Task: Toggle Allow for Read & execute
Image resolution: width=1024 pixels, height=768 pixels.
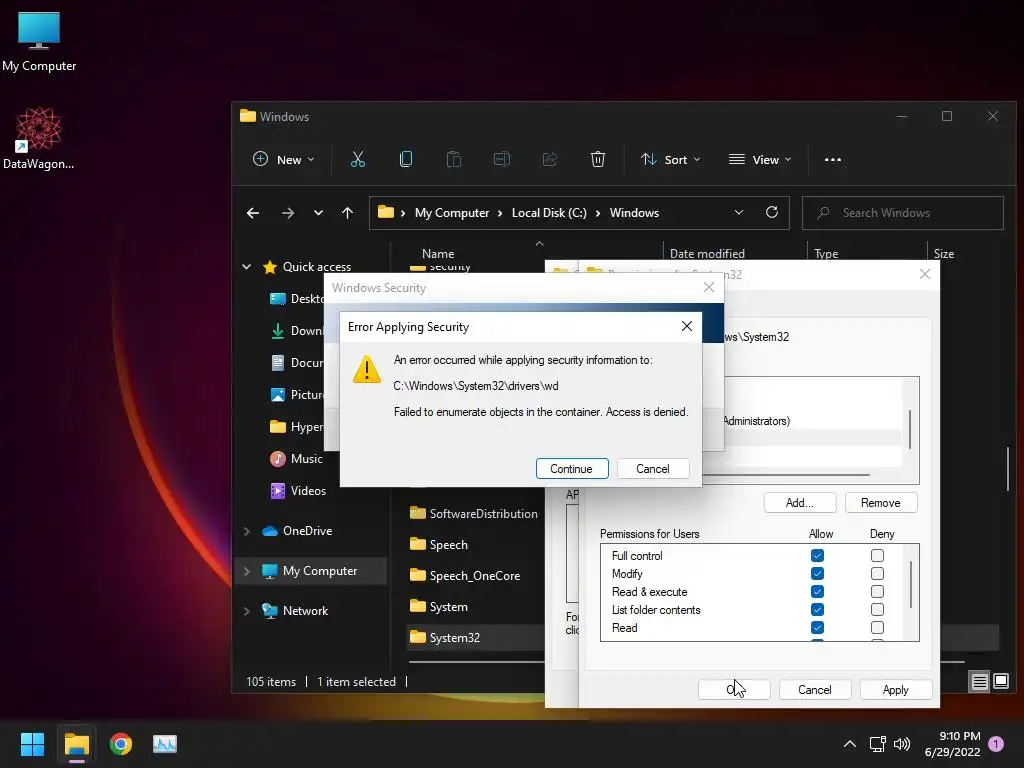Action: (x=817, y=591)
